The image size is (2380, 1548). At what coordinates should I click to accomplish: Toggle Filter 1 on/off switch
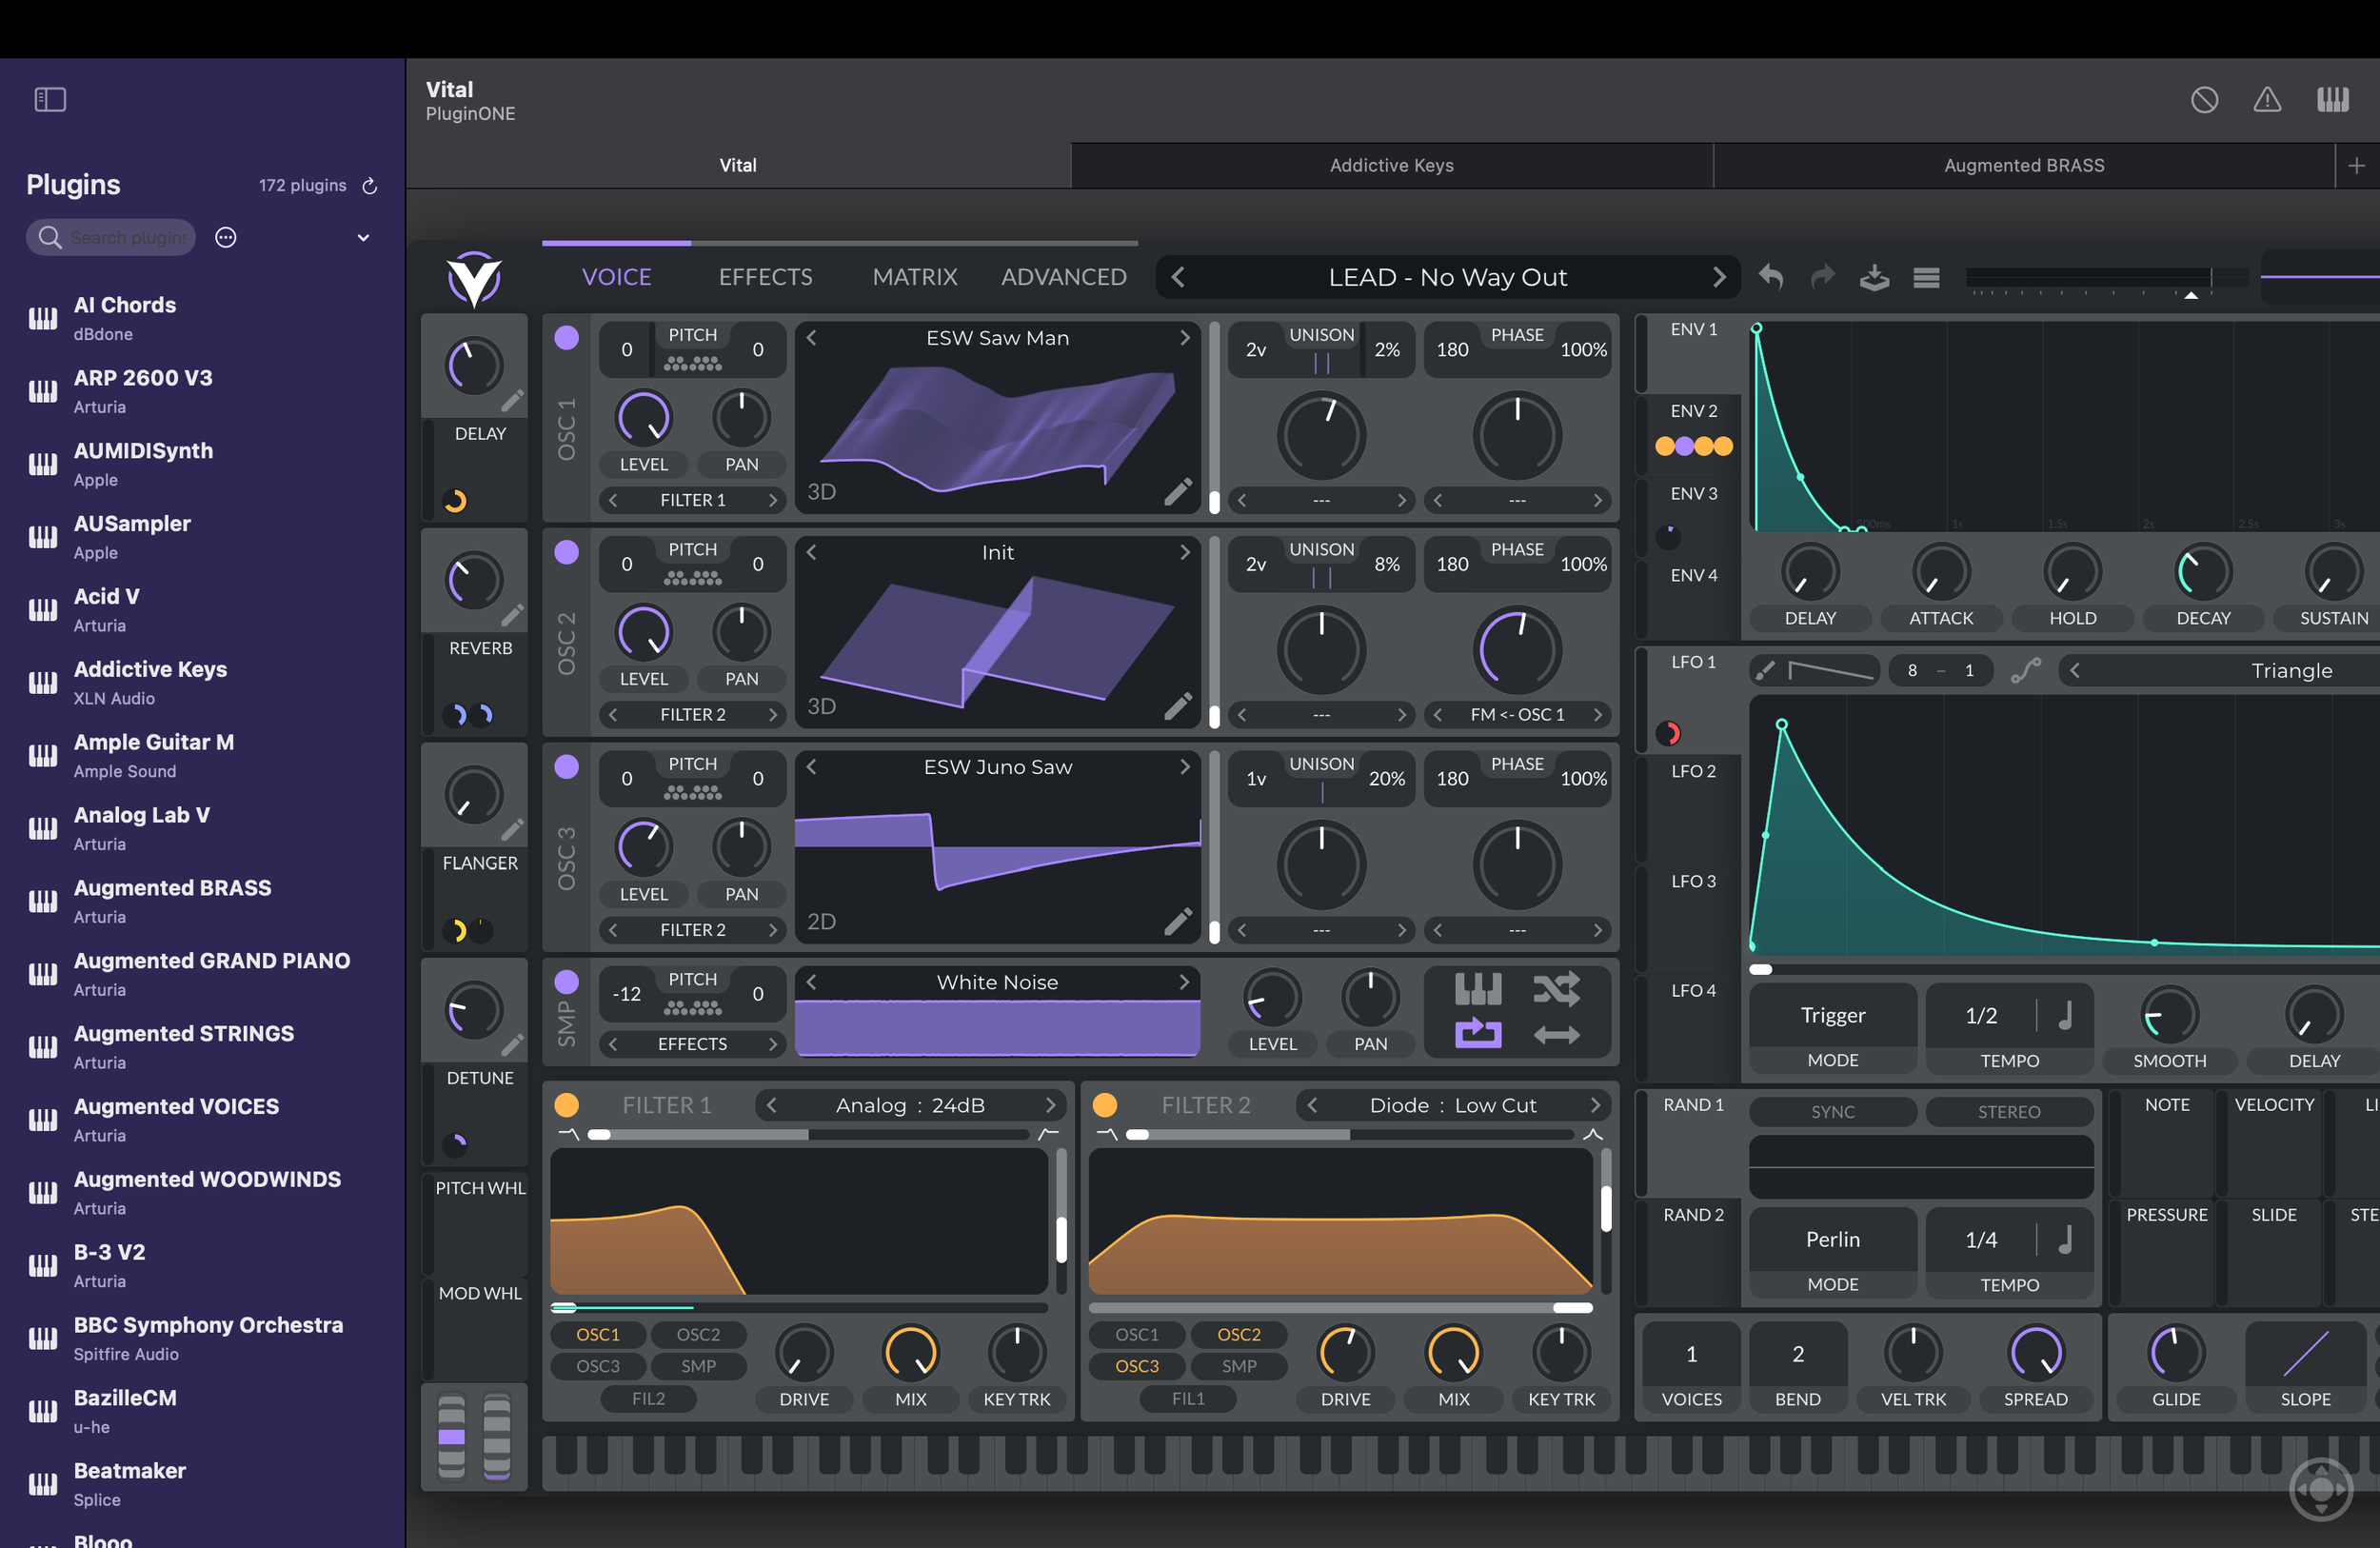566,1104
